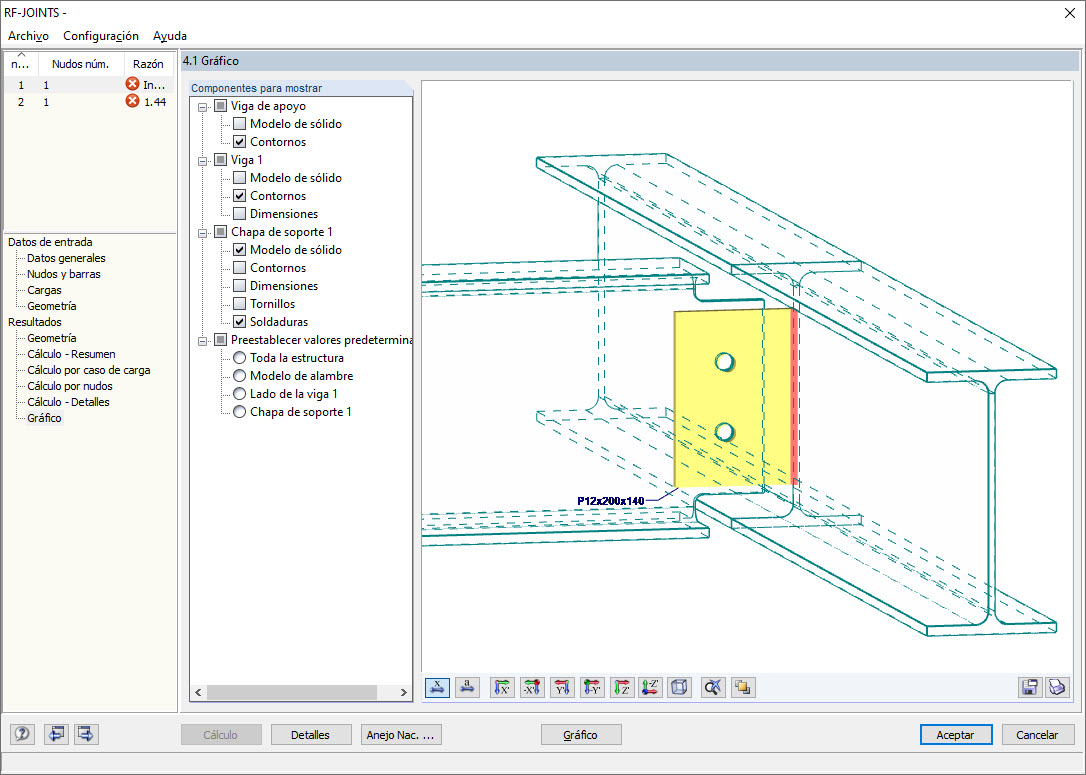Open Nudos y barras in navigator
The width and height of the screenshot is (1086, 775).
[x=64, y=274]
